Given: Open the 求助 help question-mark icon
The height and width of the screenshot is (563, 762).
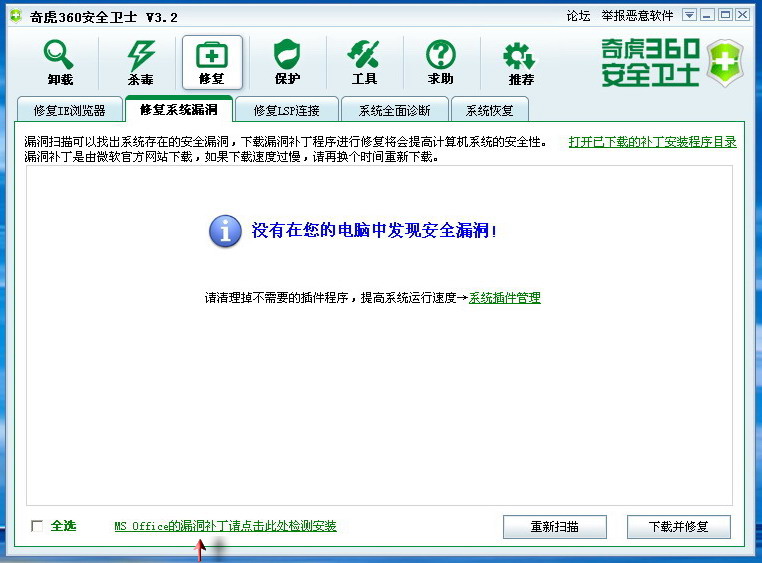Looking at the screenshot, I should [x=440, y=62].
